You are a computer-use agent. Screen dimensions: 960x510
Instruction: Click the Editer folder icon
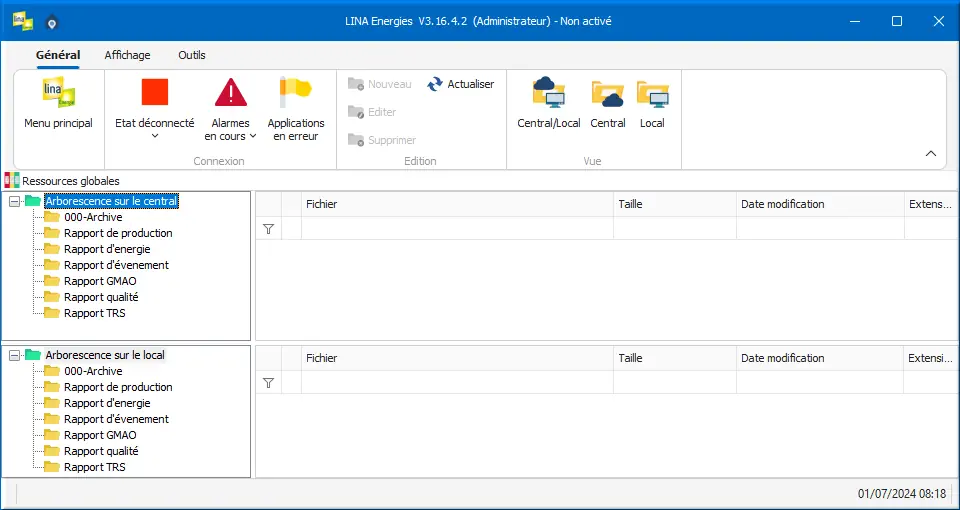[356, 112]
